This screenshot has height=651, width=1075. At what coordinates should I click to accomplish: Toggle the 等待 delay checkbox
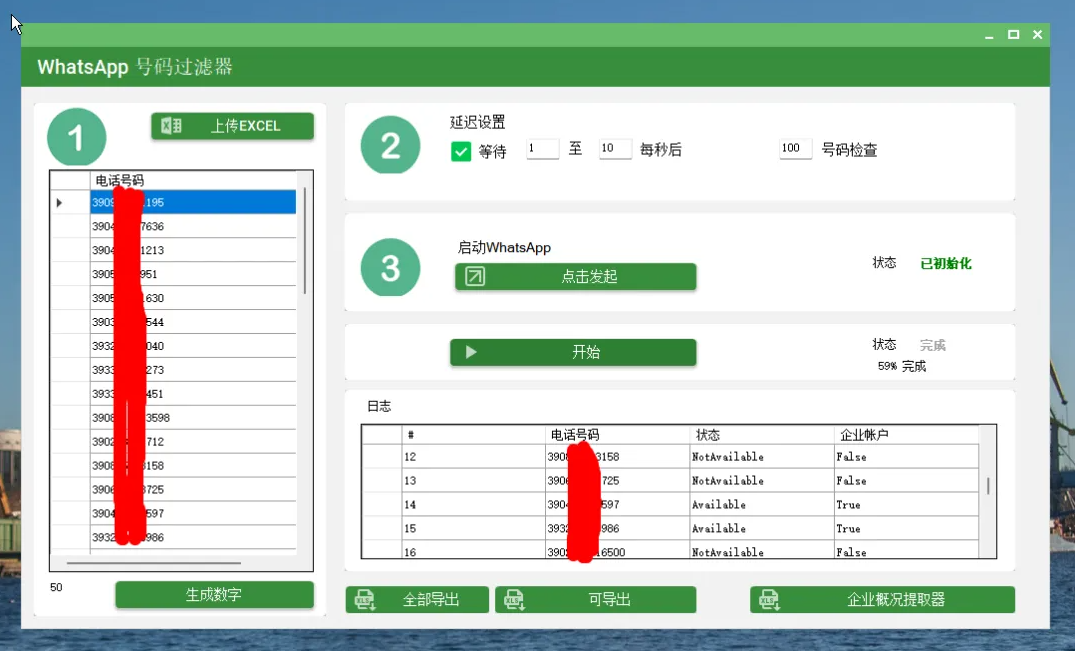461,151
